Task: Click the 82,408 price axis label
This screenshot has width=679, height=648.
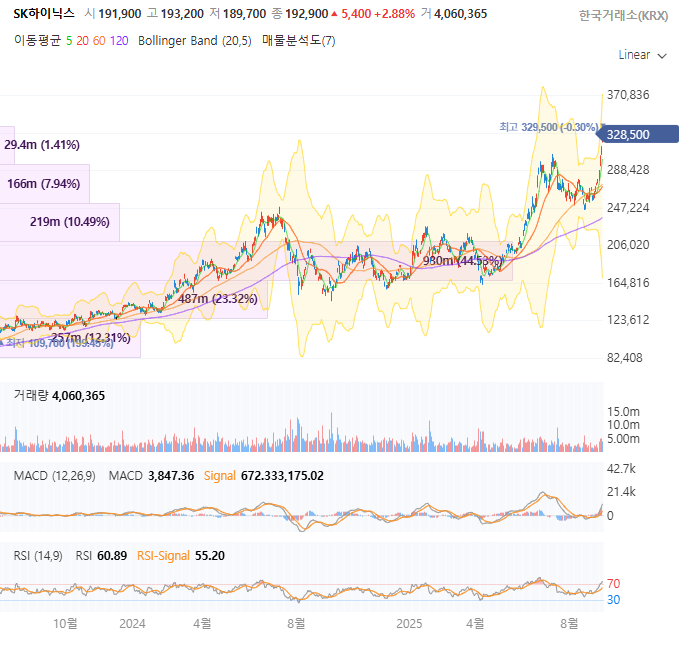Action: (x=624, y=358)
